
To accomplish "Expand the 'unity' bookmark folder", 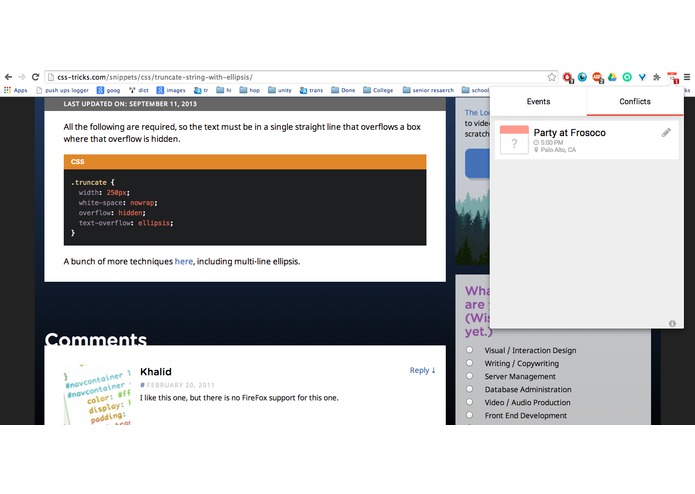I will (280, 90).
